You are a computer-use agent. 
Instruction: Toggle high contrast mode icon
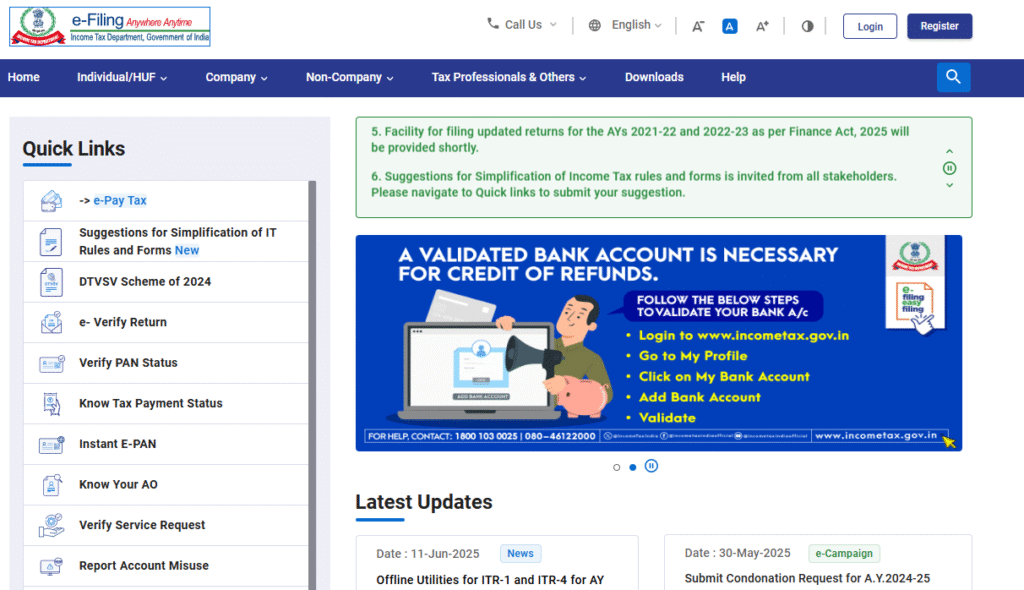pos(808,26)
